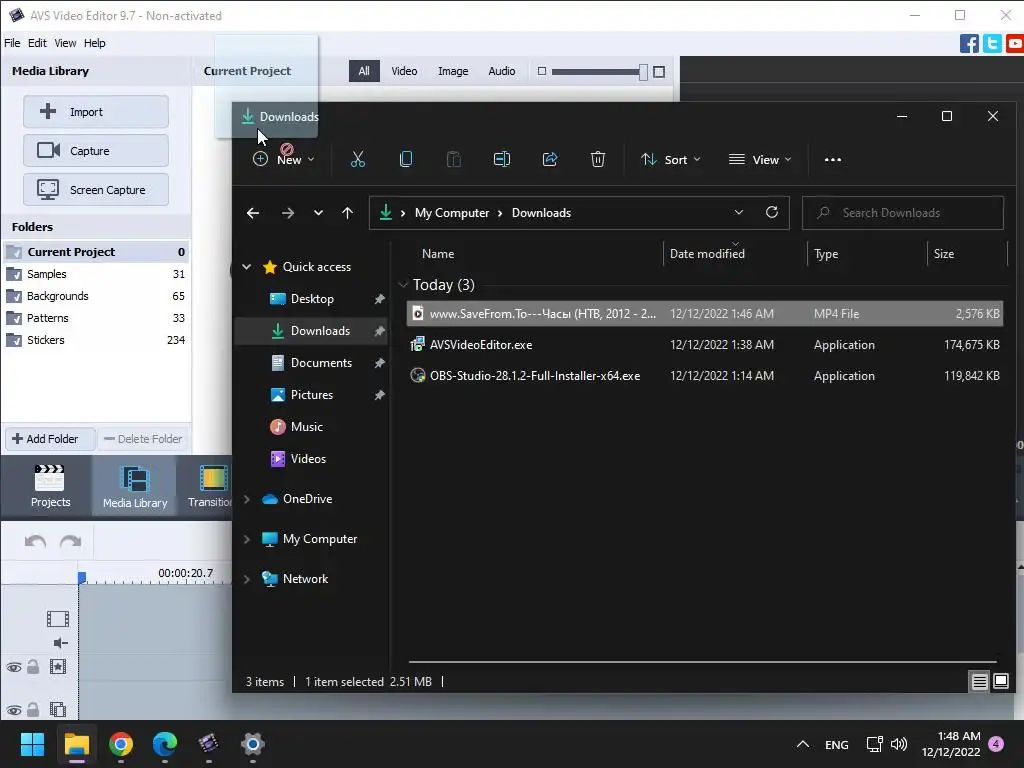Viewport: 1024px width, 768px height.
Task: Click the Undo arrow above the timeline
Action: pyautogui.click(x=35, y=541)
